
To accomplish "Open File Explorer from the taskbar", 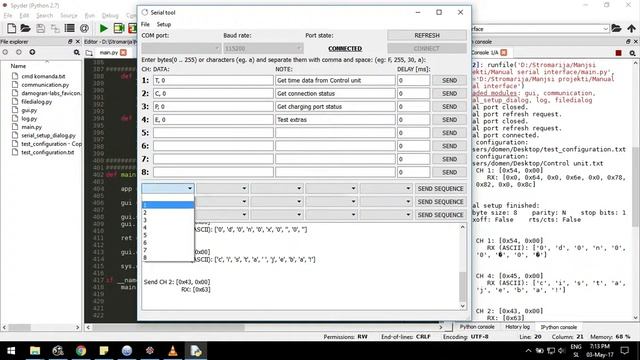I will (35, 351).
